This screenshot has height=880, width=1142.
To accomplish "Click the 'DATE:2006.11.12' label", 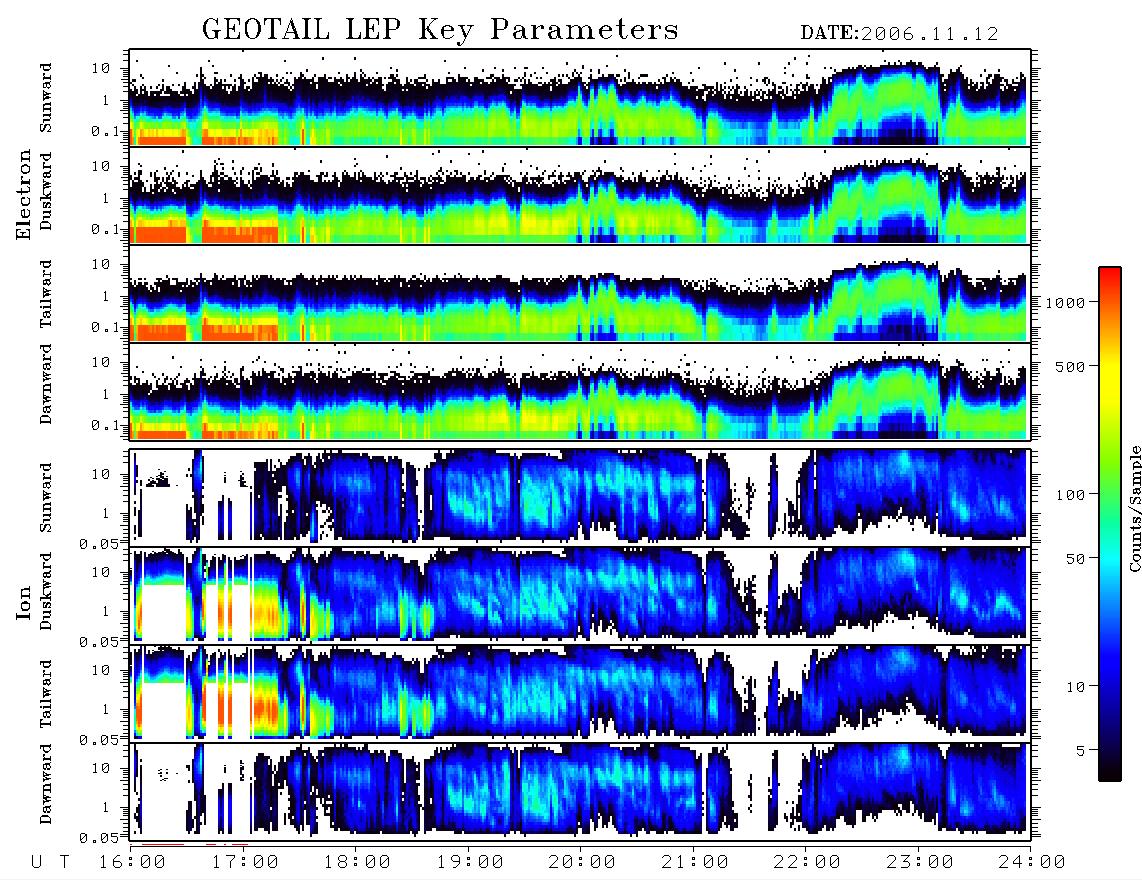I will click(x=899, y=34).
